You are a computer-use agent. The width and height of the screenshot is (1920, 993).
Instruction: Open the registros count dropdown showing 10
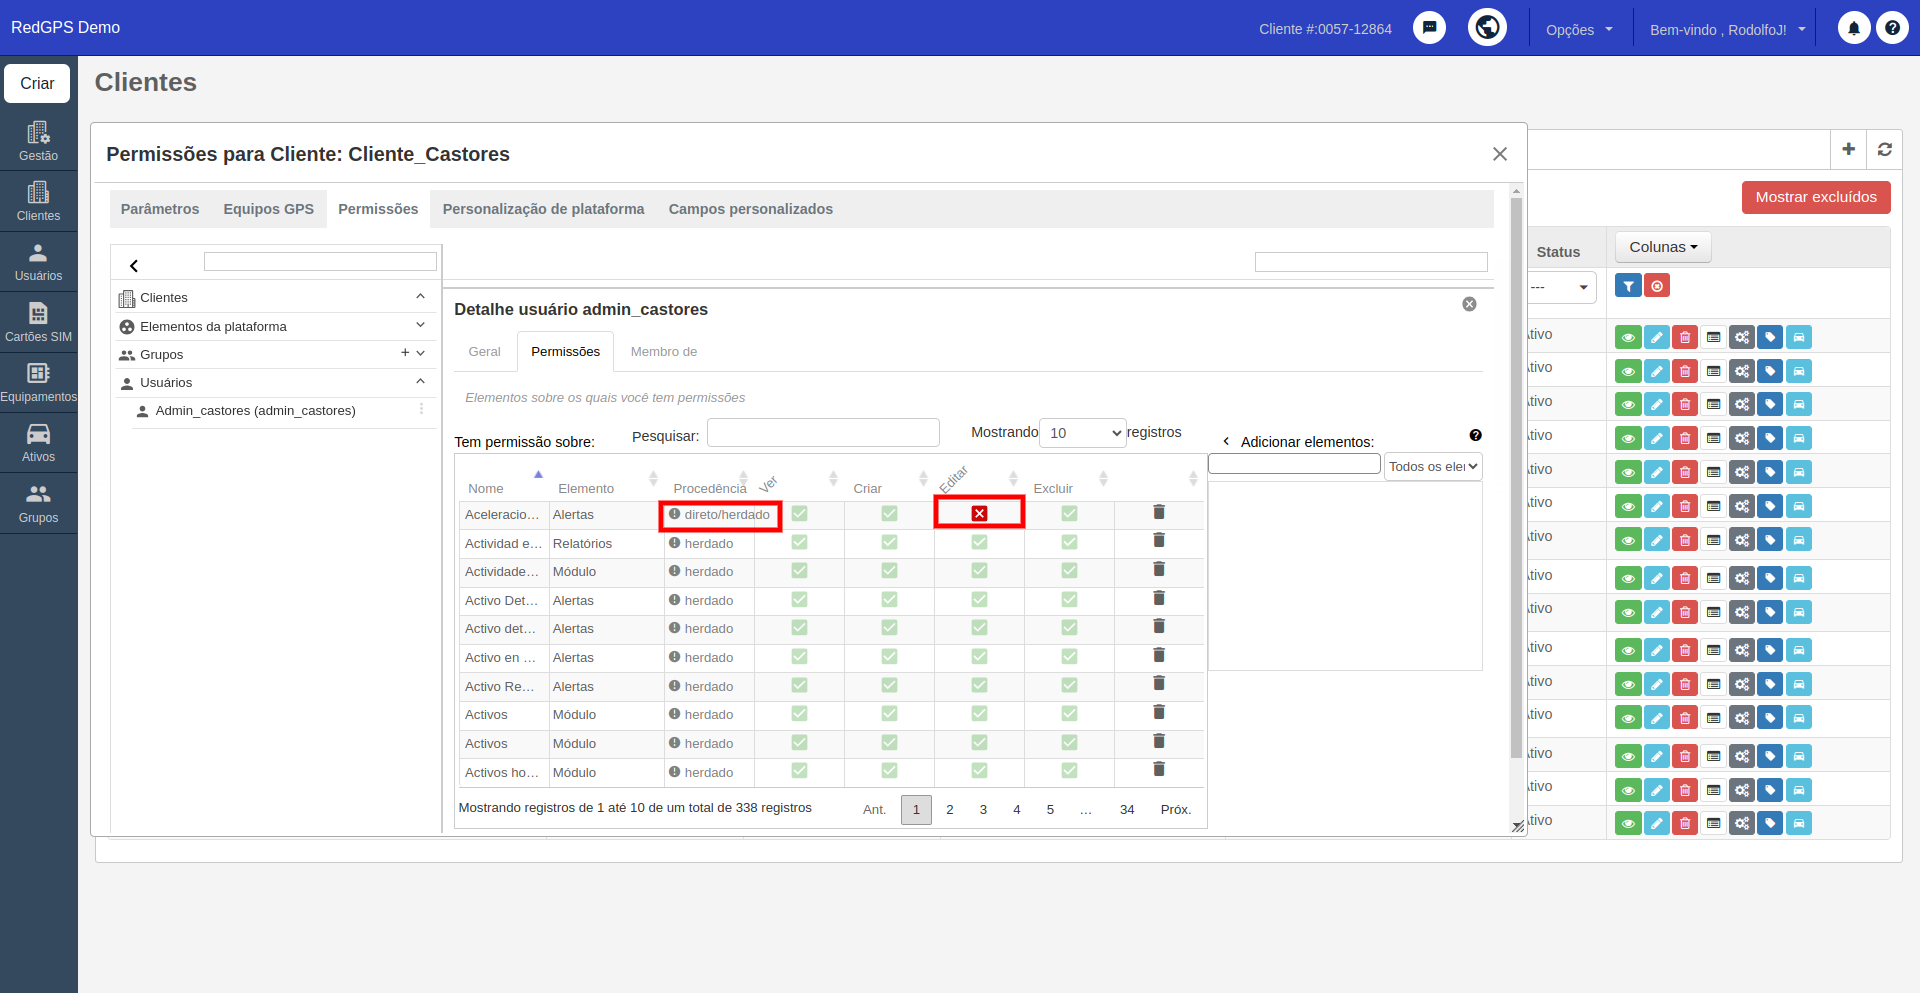[x=1083, y=433]
